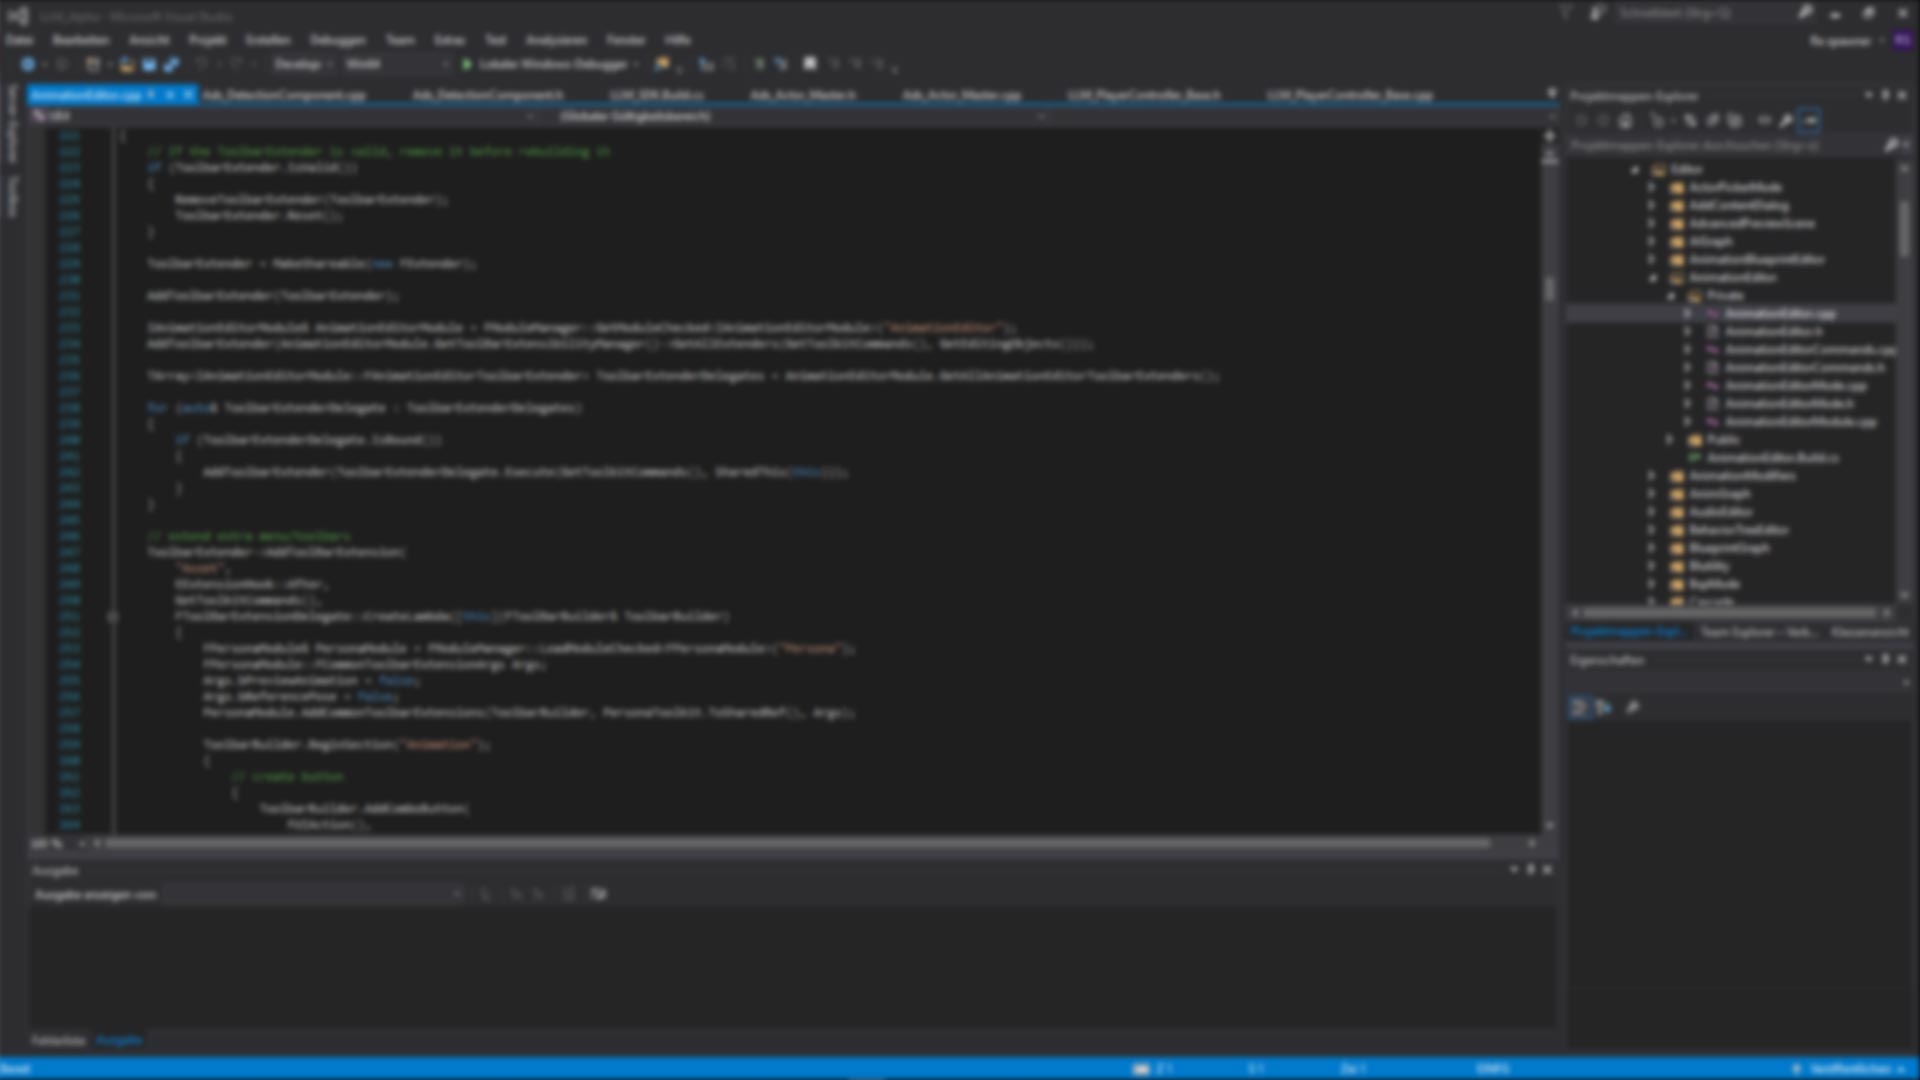Viewport: 1920px width, 1080px height.
Task: Click the categorized view icon in the Eigenschaften panel
Action: (1579, 708)
